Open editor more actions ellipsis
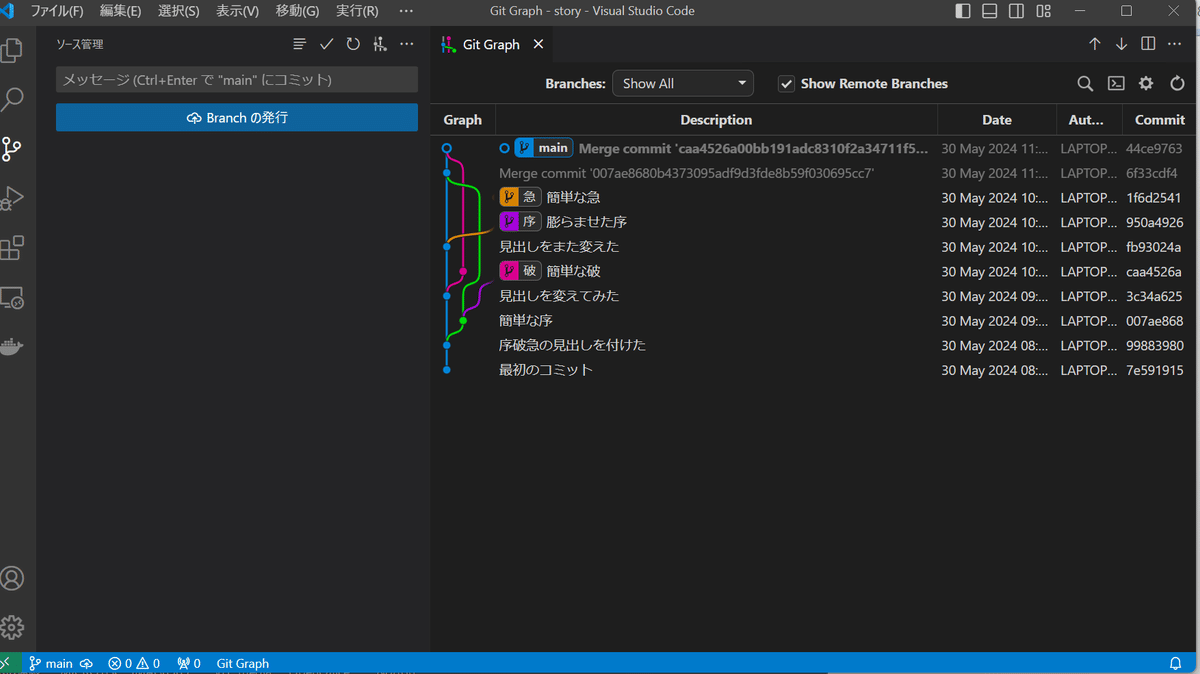 (x=1175, y=44)
